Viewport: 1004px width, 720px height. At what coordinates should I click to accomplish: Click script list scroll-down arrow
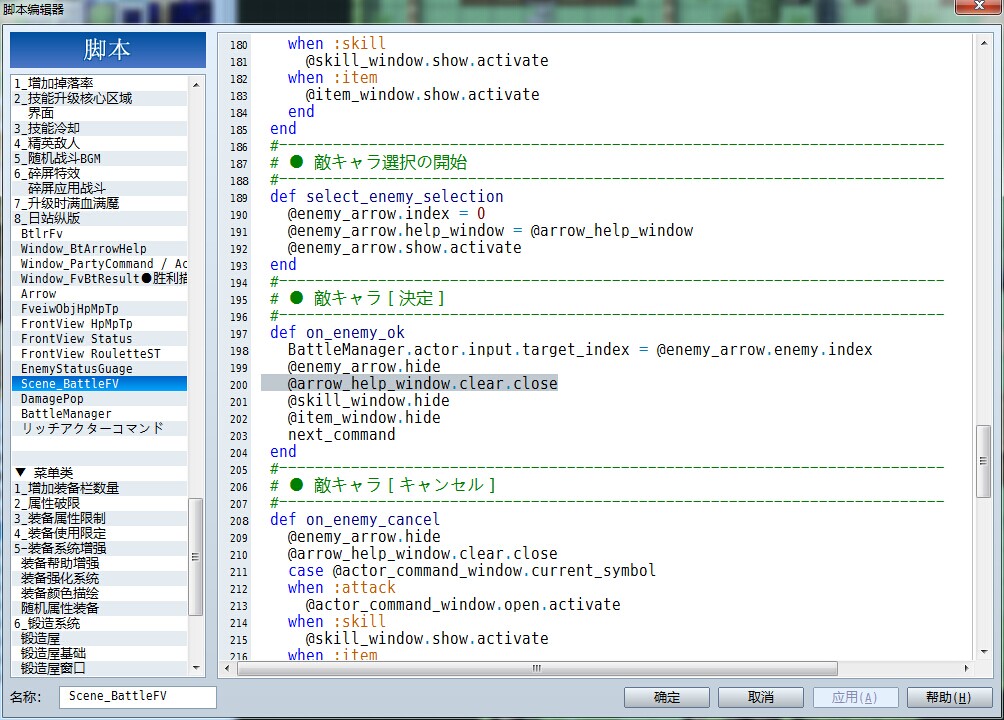[x=196, y=667]
